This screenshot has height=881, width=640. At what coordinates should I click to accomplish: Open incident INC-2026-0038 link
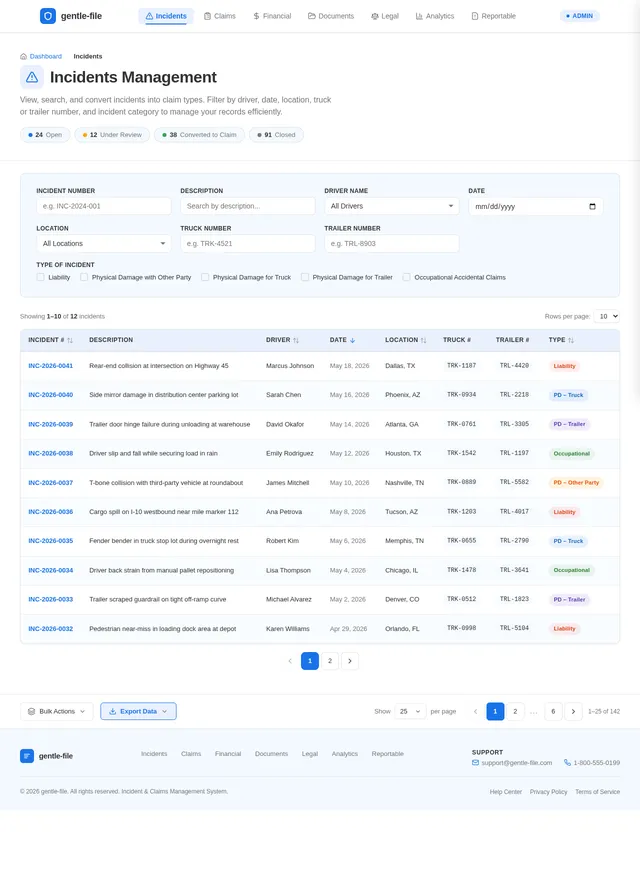51,453
